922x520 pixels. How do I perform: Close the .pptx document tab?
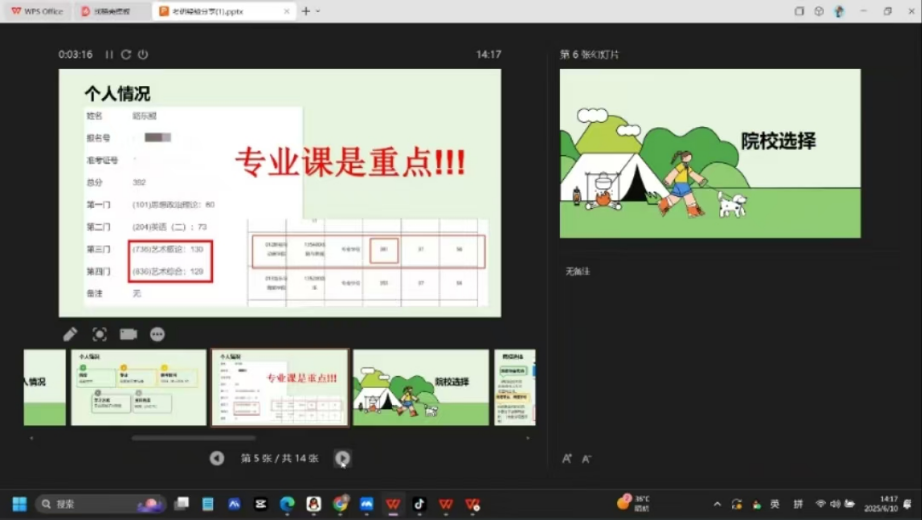[286, 11]
